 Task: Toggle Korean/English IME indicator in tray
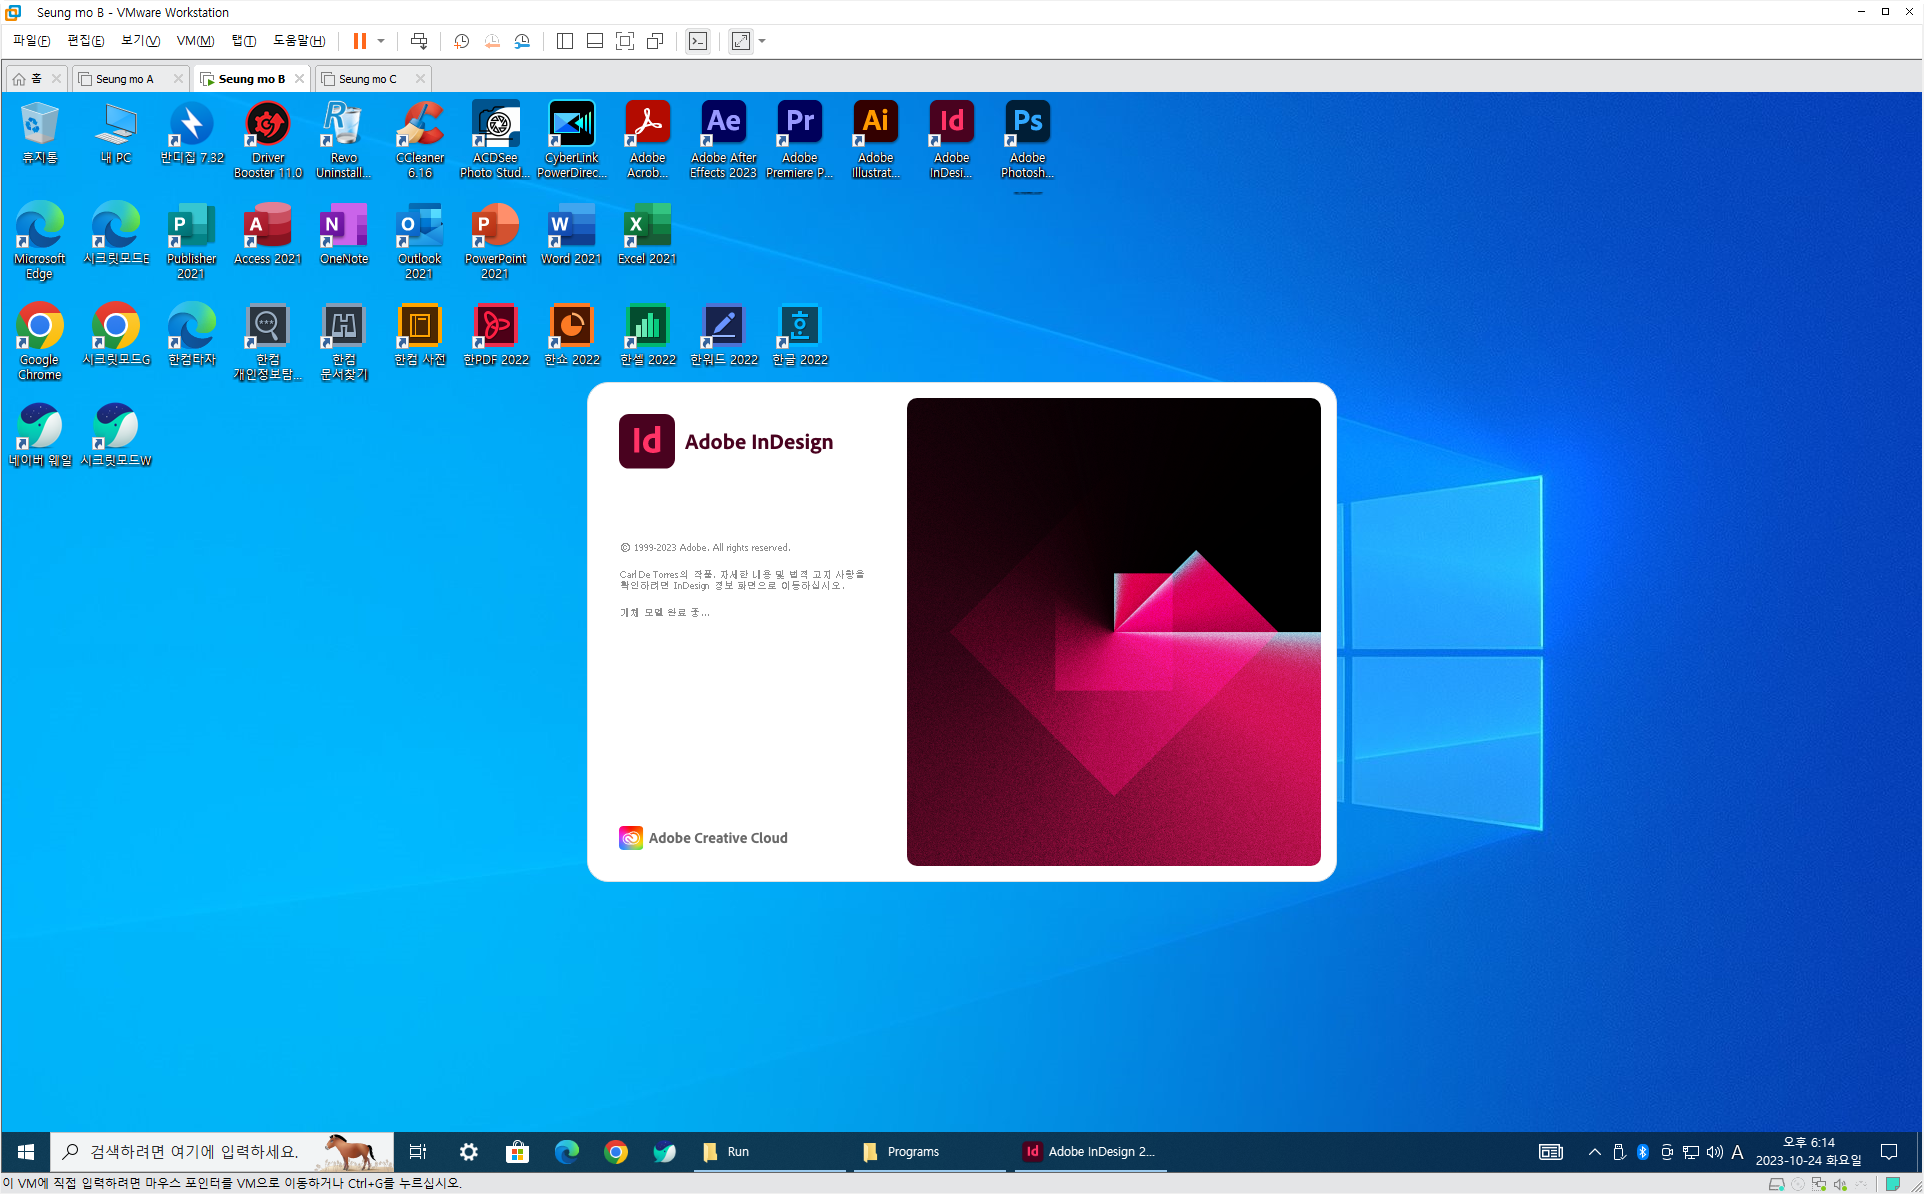pyautogui.click(x=1737, y=1152)
